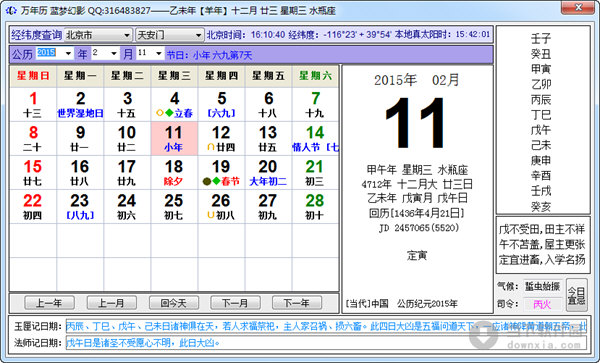Click the app icon in title bar
This screenshot has width=600, height=363.
click(11, 11)
